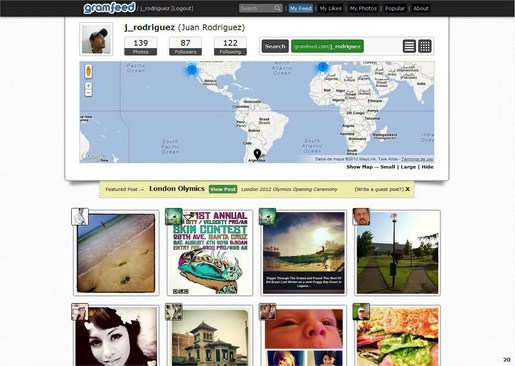Screen dimensions: 515x366
Task: Open the park lamp post photo
Action: pyautogui.click(x=397, y=253)
